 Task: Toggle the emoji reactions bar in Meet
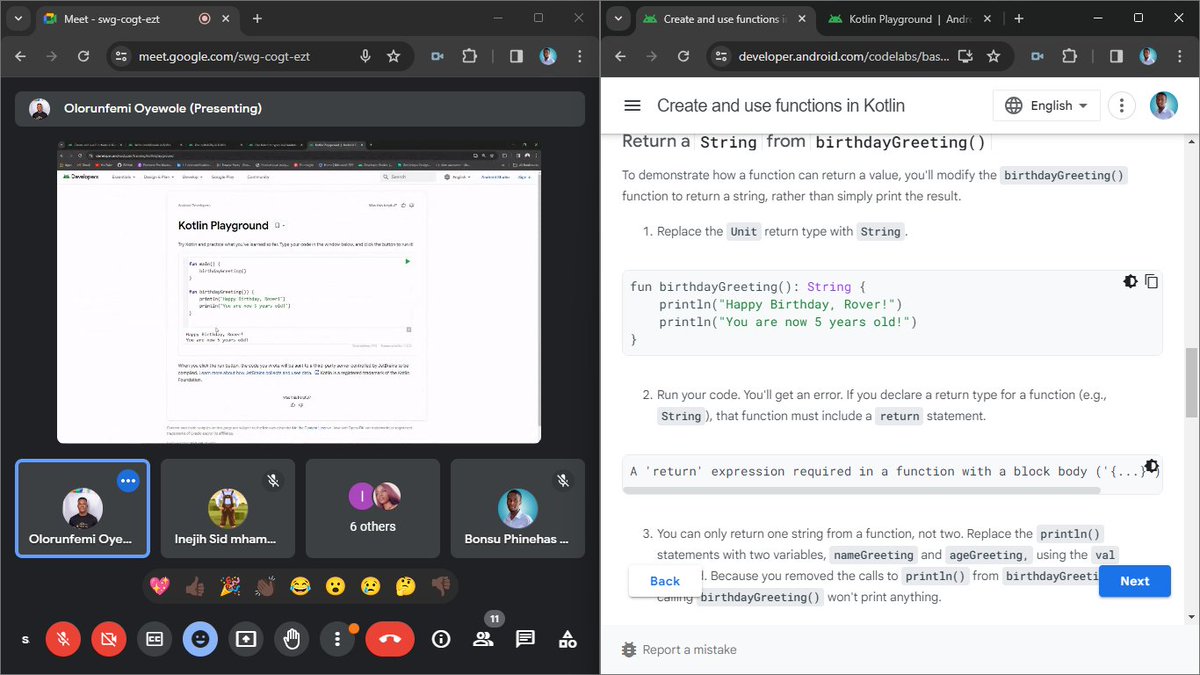(200, 639)
